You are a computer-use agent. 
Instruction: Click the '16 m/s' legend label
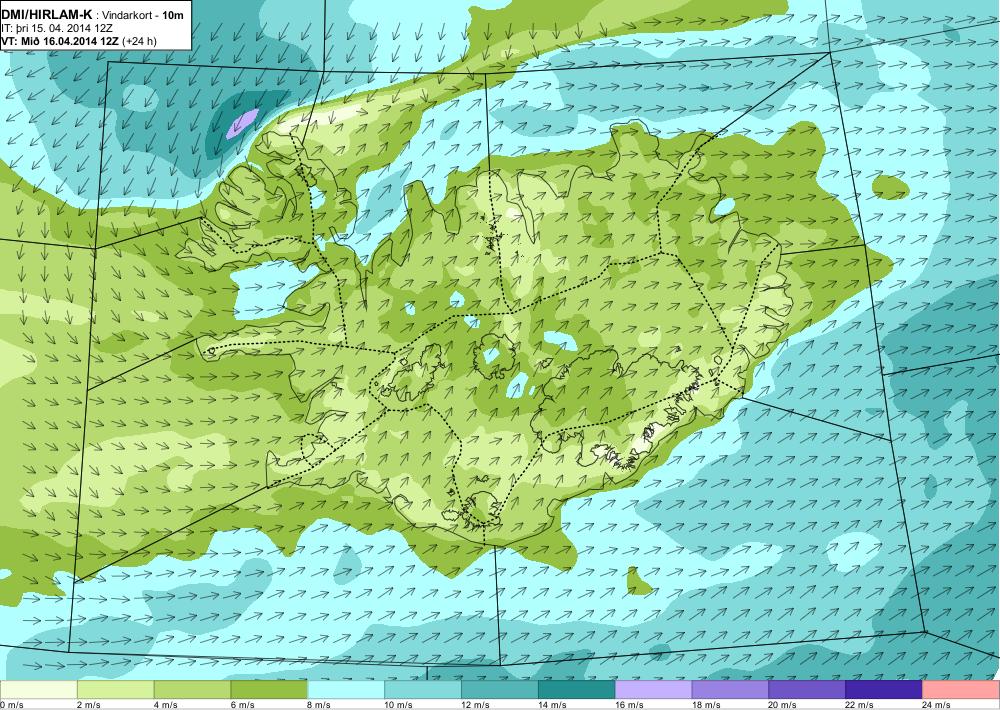(629, 705)
